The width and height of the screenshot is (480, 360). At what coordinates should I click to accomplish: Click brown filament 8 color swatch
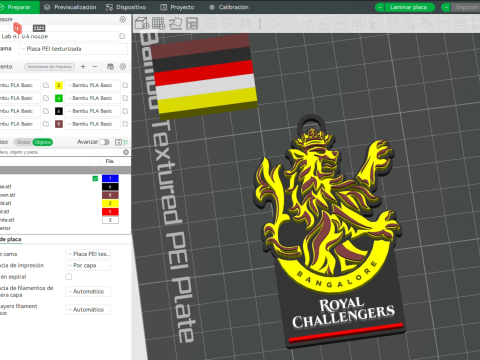[59, 124]
